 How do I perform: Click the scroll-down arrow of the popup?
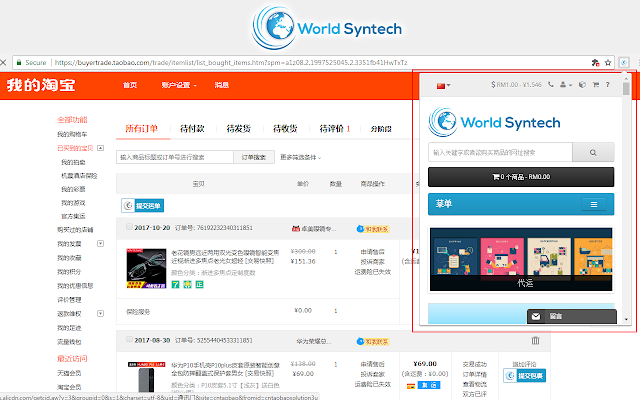[x=626, y=320]
